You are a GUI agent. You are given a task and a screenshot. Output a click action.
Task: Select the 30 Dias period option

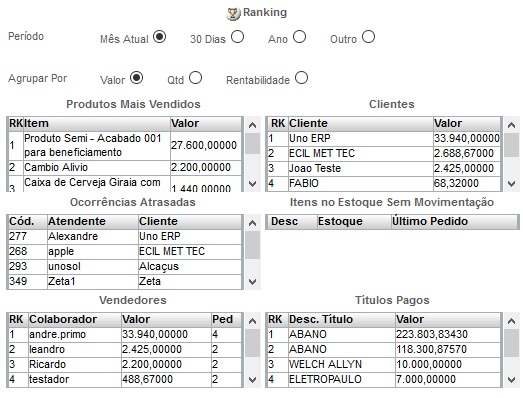237,36
